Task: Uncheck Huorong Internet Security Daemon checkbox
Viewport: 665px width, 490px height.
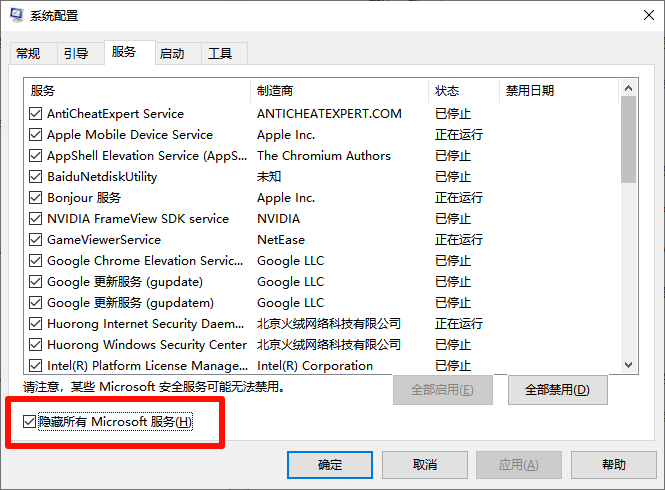Action: [36, 324]
